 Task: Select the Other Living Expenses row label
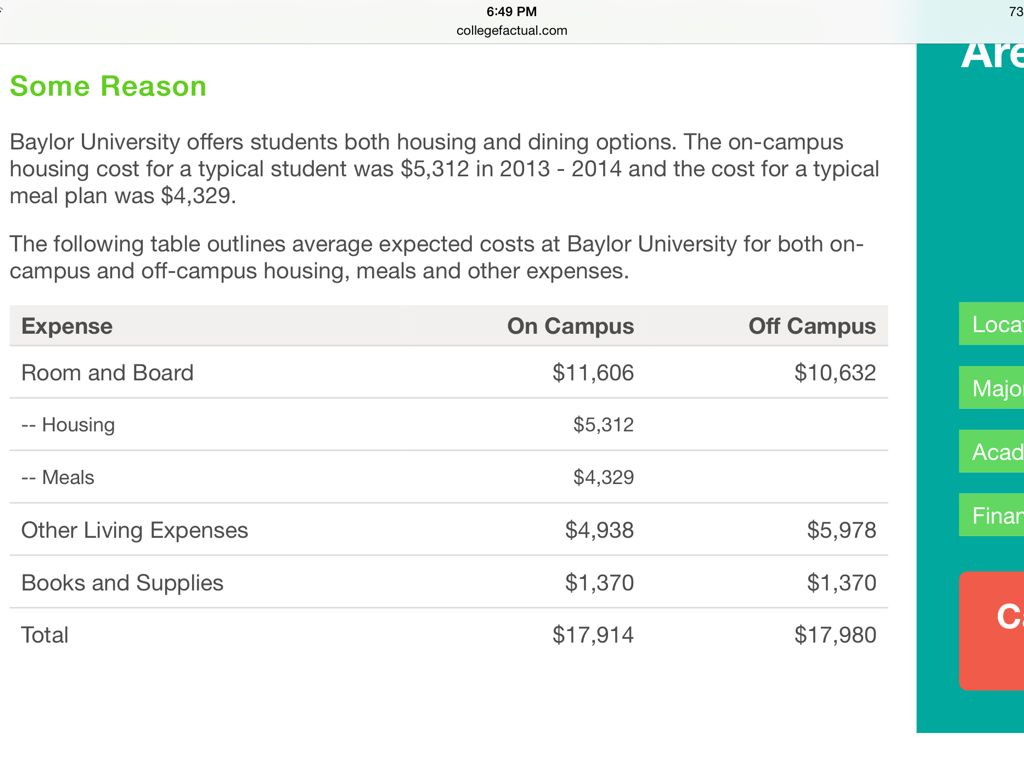click(134, 530)
